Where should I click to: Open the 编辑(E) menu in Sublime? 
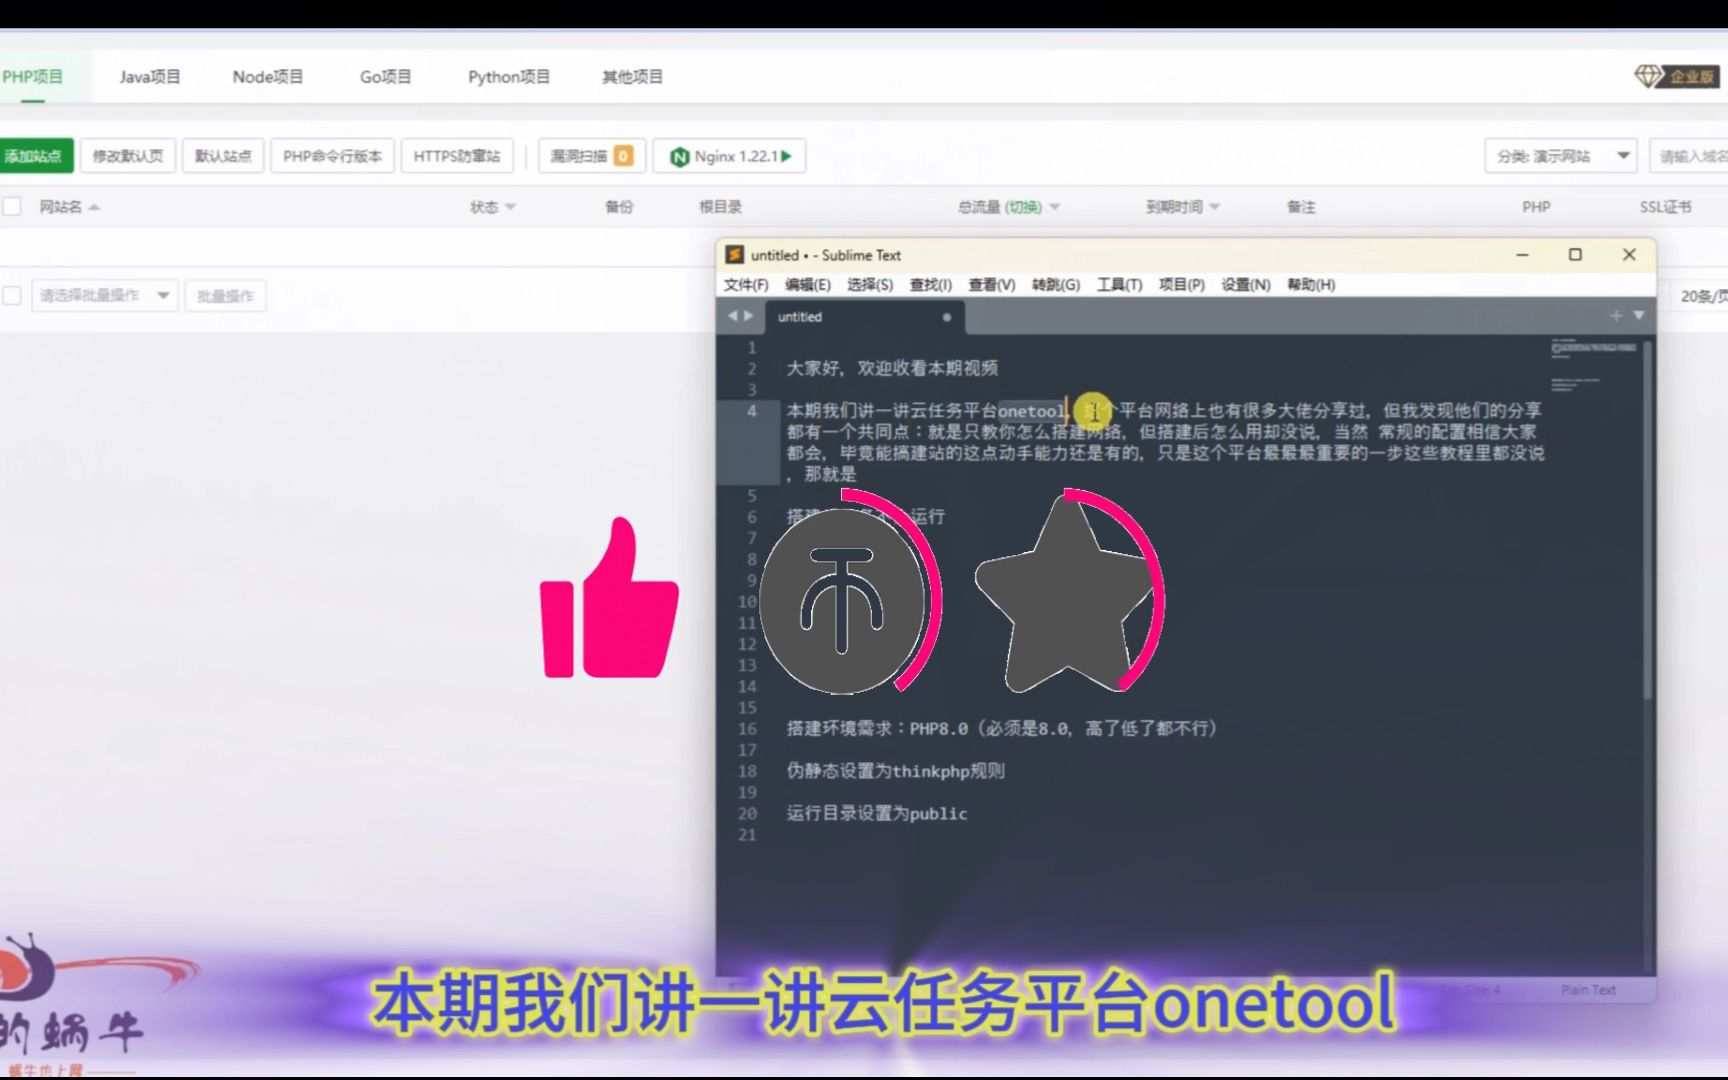coord(808,285)
